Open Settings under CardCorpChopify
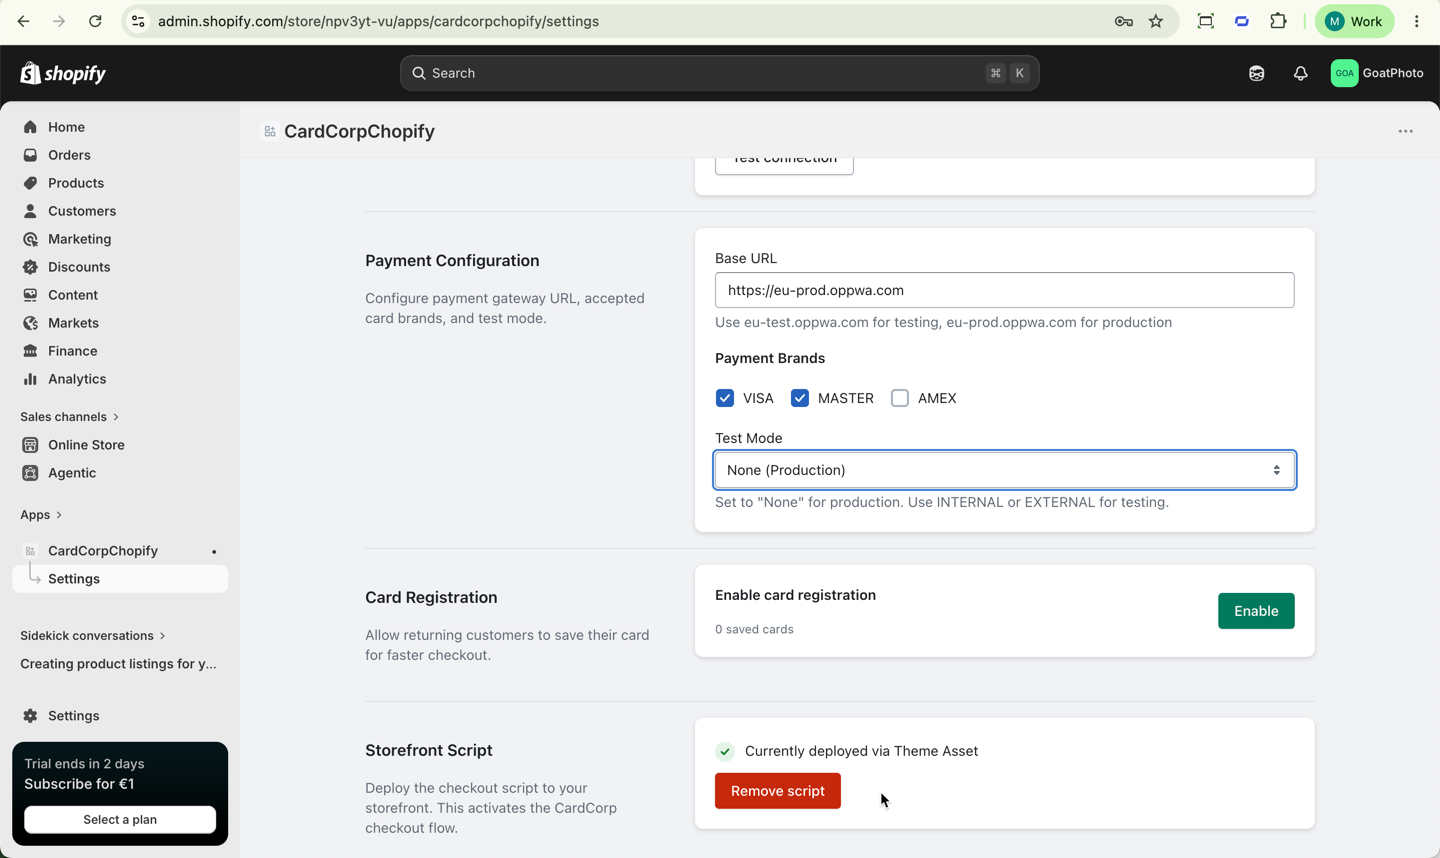This screenshot has width=1440, height=858. pyautogui.click(x=120, y=579)
